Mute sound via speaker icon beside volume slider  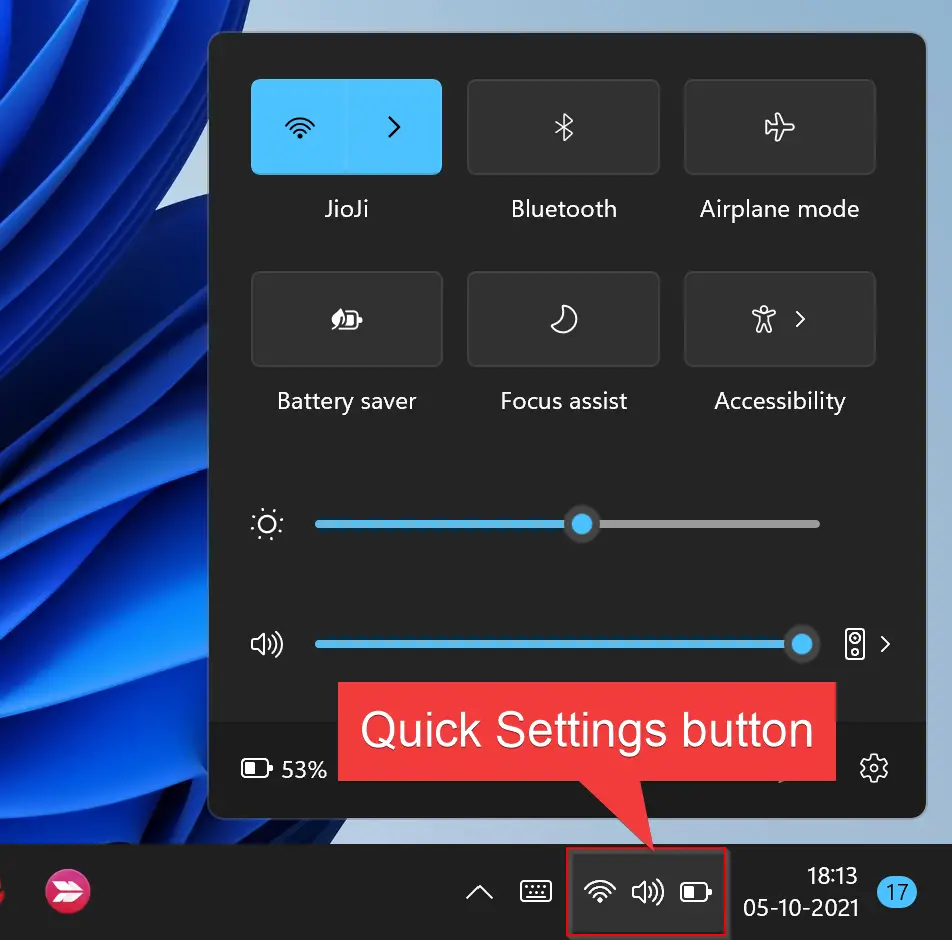point(267,644)
